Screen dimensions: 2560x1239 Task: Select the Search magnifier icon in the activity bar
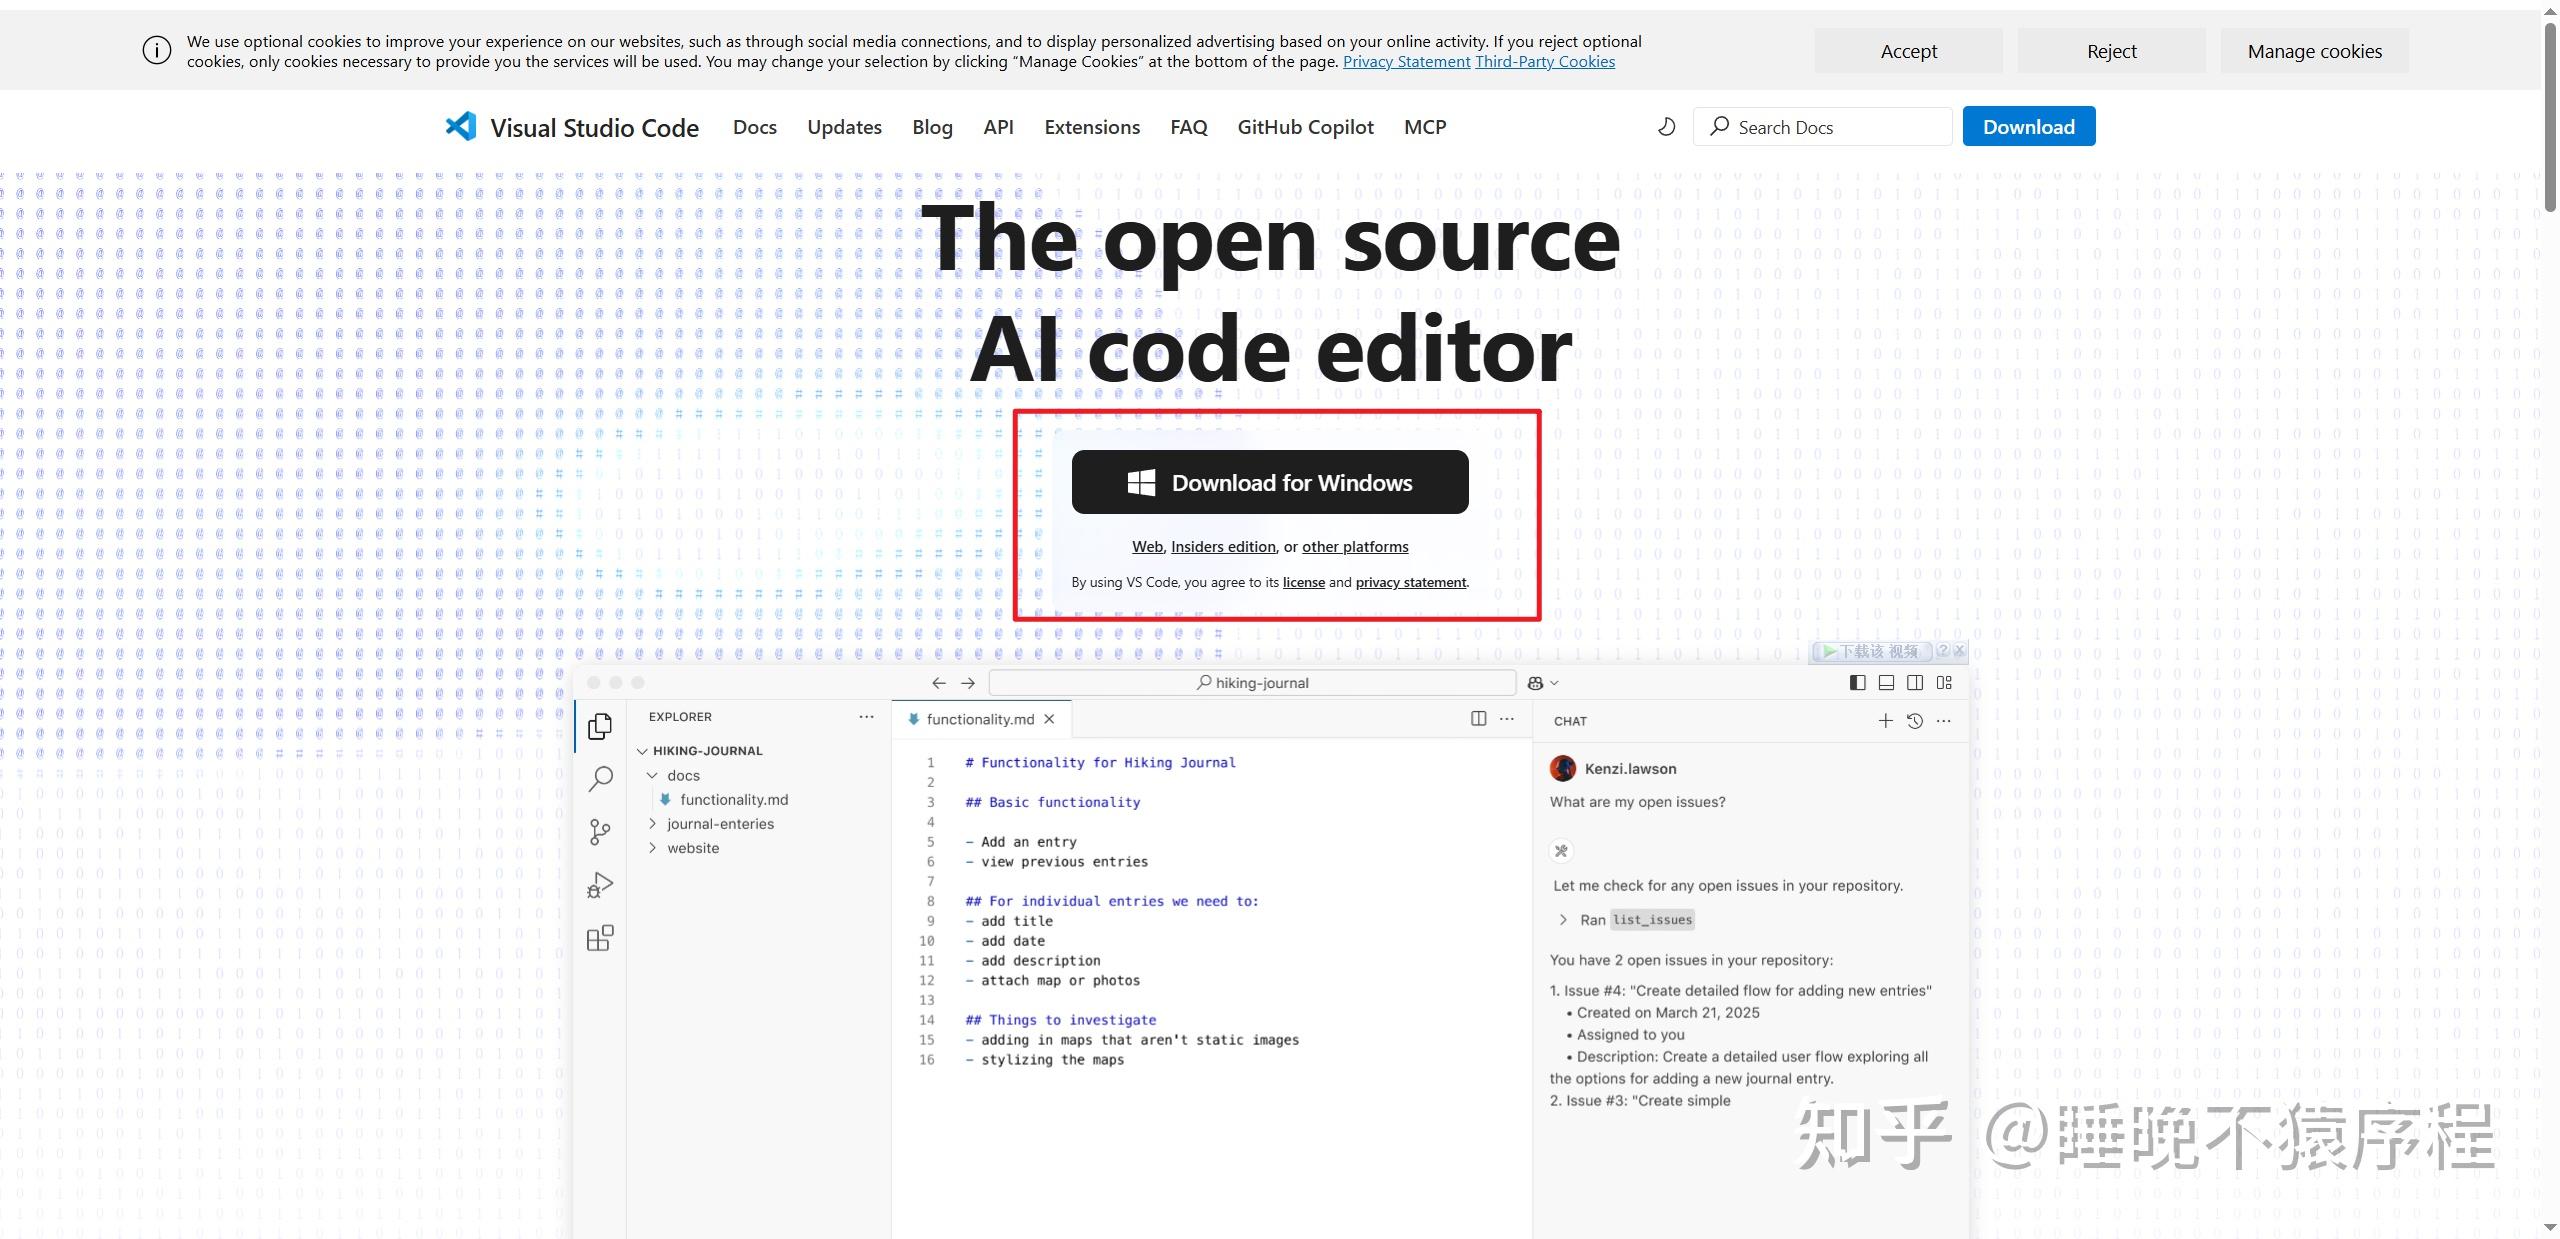(600, 779)
